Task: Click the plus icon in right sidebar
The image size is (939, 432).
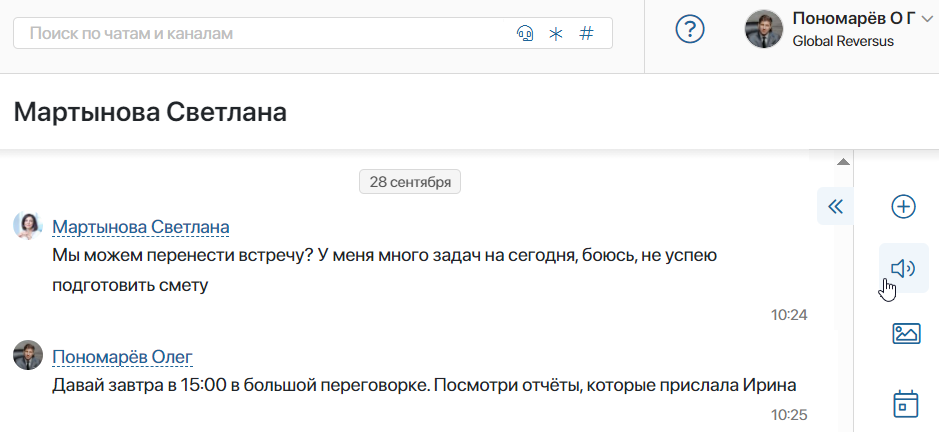Action: 904,207
